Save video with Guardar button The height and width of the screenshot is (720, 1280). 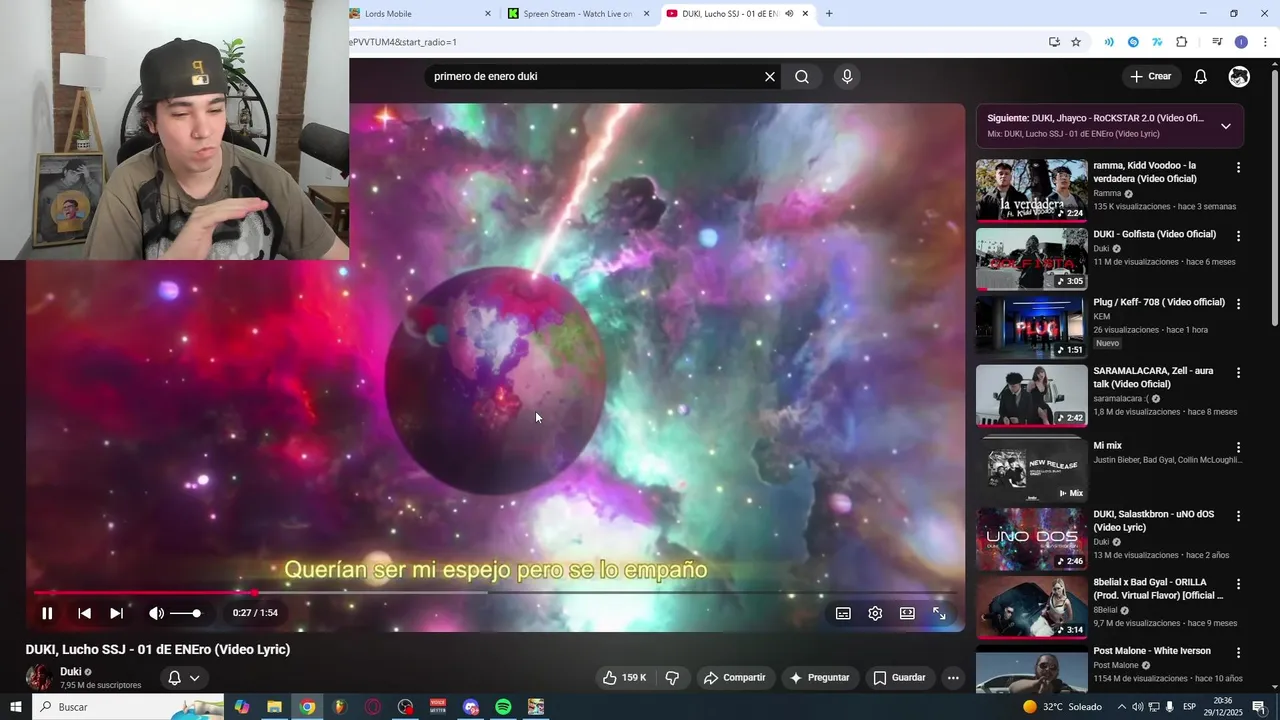(899, 678)
